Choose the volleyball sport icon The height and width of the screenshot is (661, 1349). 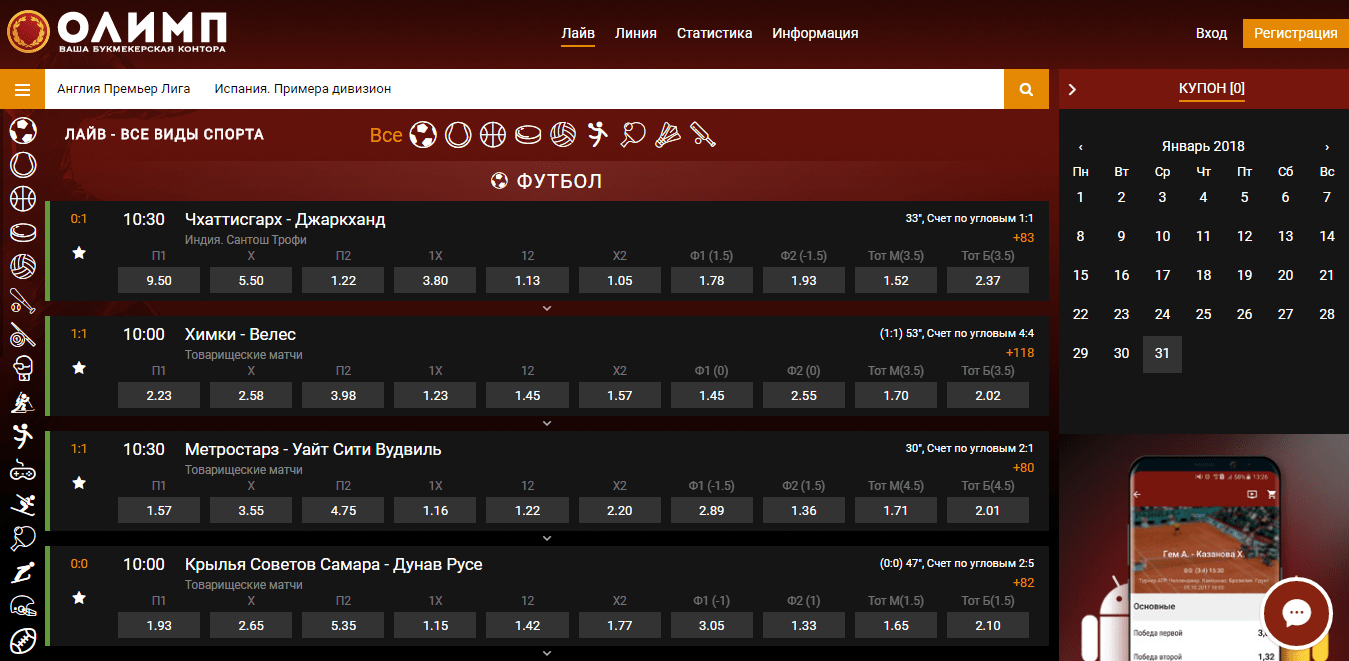563,134
